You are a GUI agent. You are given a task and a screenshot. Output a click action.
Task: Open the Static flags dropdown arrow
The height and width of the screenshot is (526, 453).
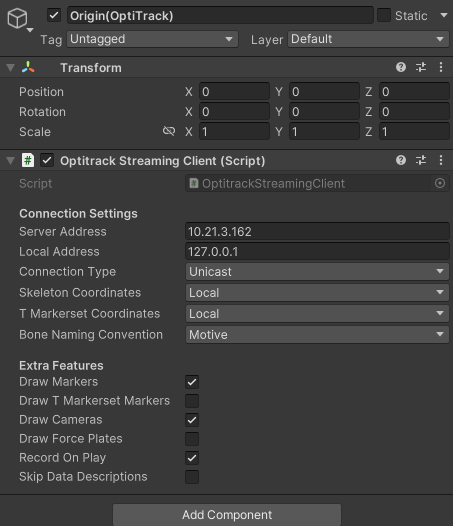[444, 15]
